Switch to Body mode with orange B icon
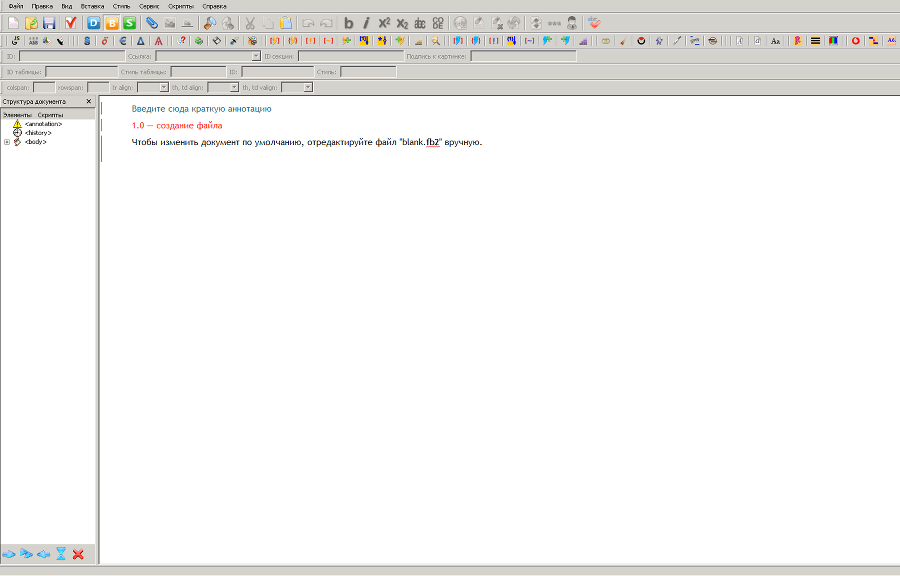The image size is (900, 576). (112, 22)
